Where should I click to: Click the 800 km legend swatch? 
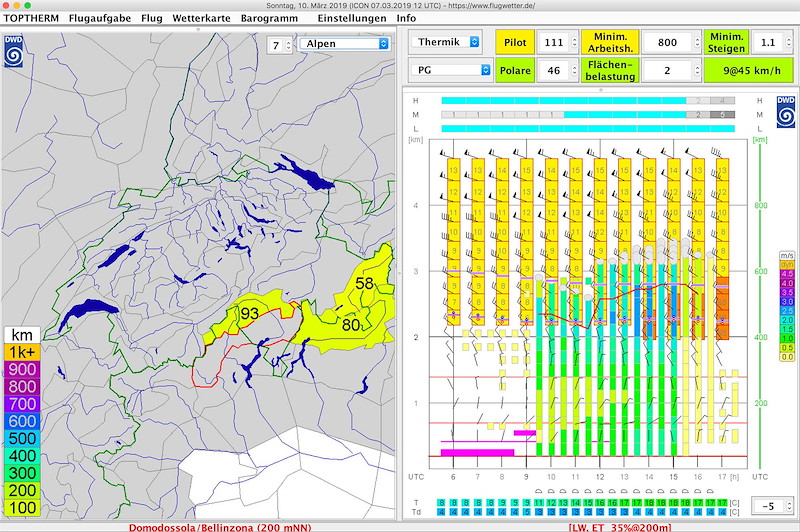22,387
